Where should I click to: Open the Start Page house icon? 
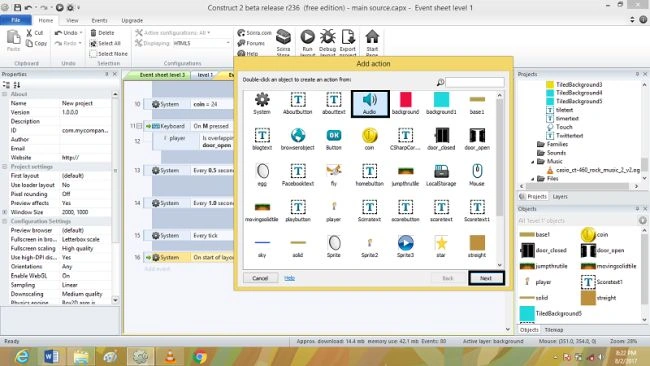pyautogui.click(x=372, y=43)
